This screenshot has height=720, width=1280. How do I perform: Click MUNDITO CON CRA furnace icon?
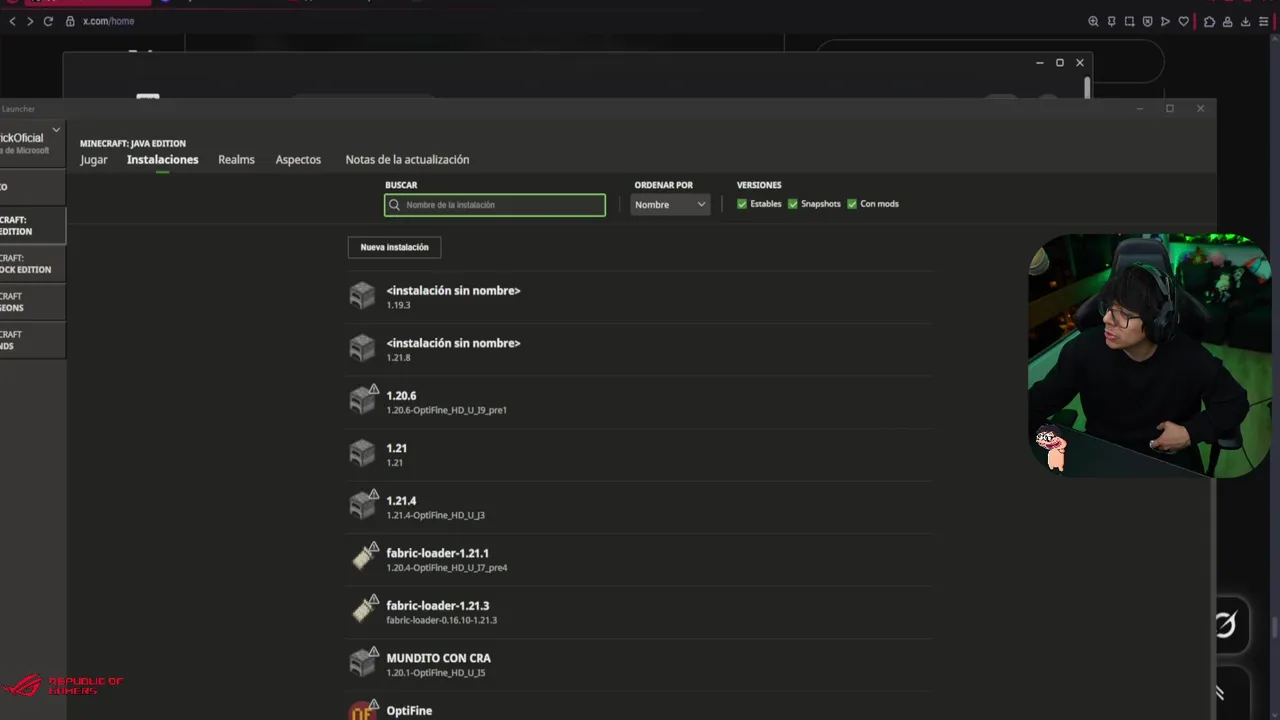click(x=363, y=662)
